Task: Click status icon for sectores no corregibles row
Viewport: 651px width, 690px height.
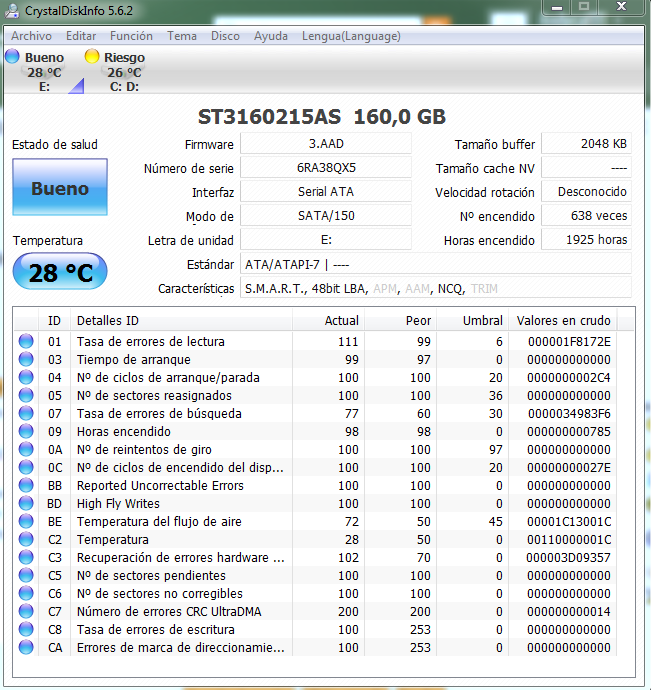Action: (26, 594)
